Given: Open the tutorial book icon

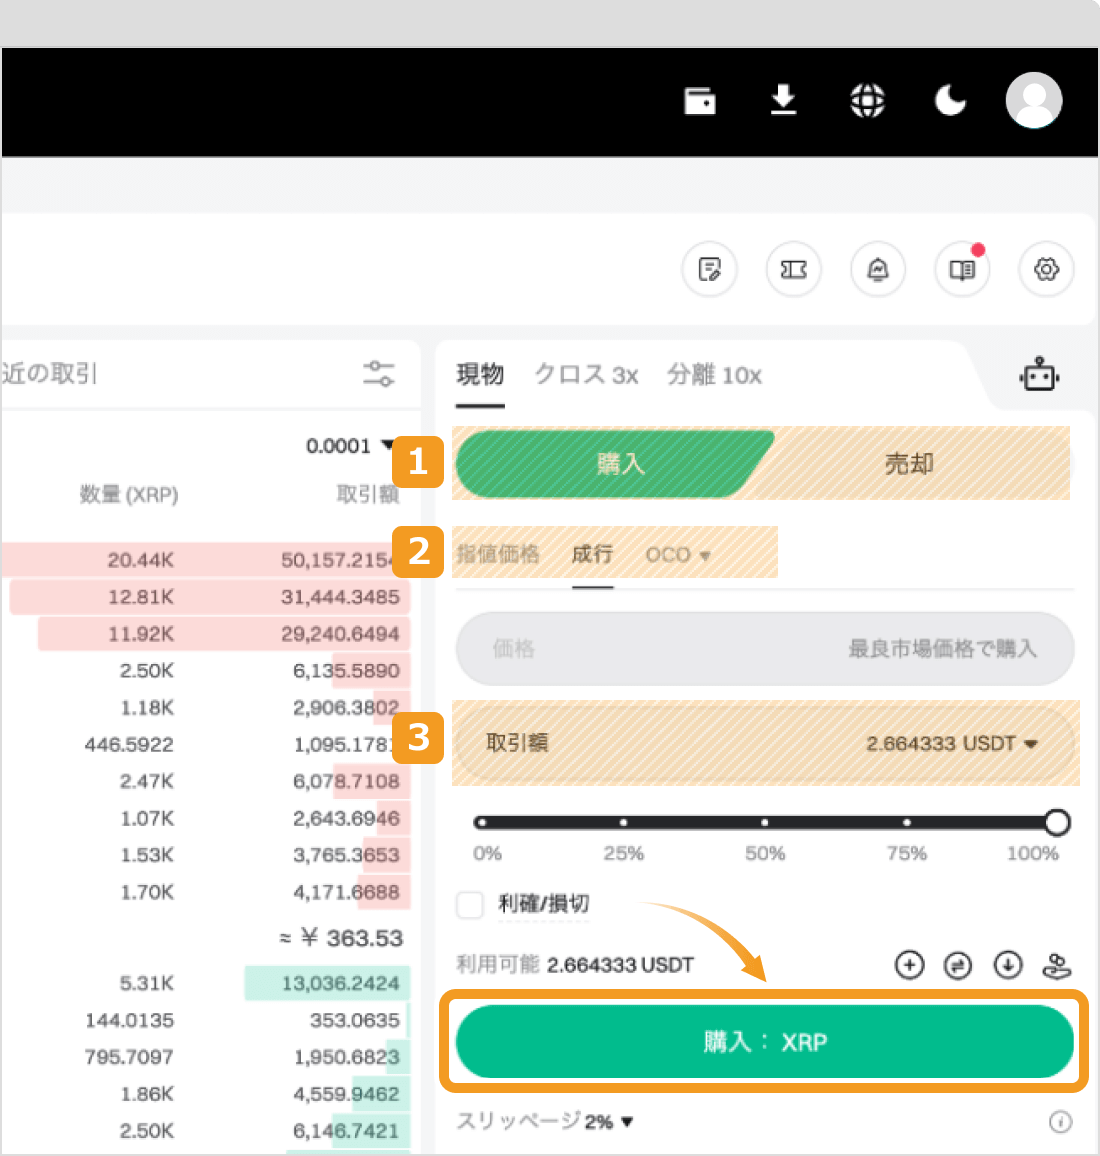Looking at the screenshot, I should click(x=961, y=269).
